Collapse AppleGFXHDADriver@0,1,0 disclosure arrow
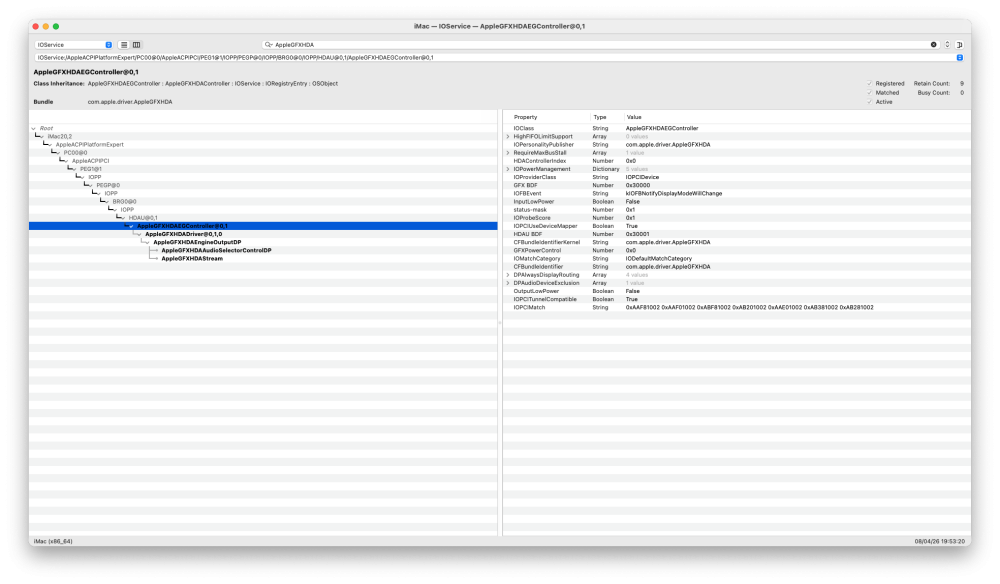Image resolution: width=1000 pixels, height=584 pixels. tap(140, 234)
